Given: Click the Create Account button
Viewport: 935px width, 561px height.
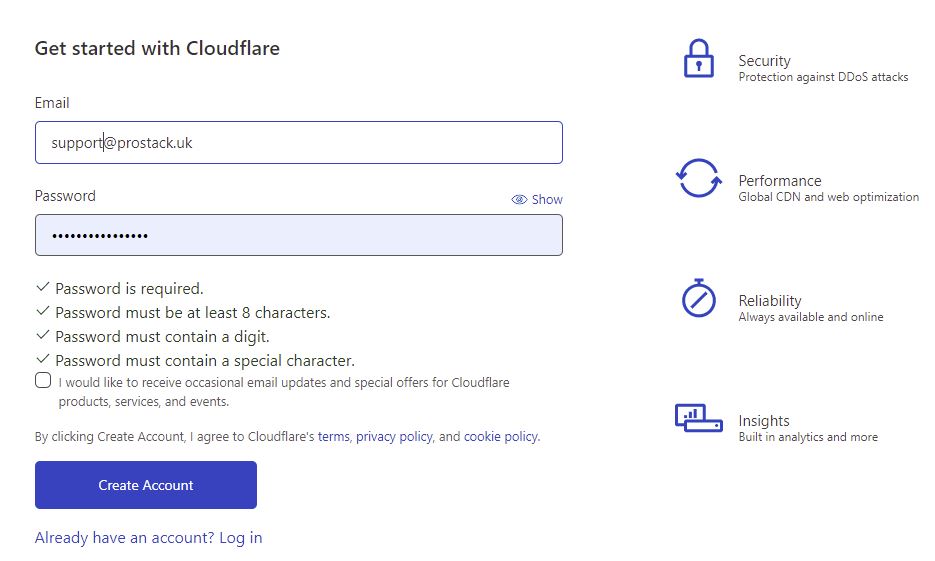Looking at the screenshot, I should [x=145, y=485].
